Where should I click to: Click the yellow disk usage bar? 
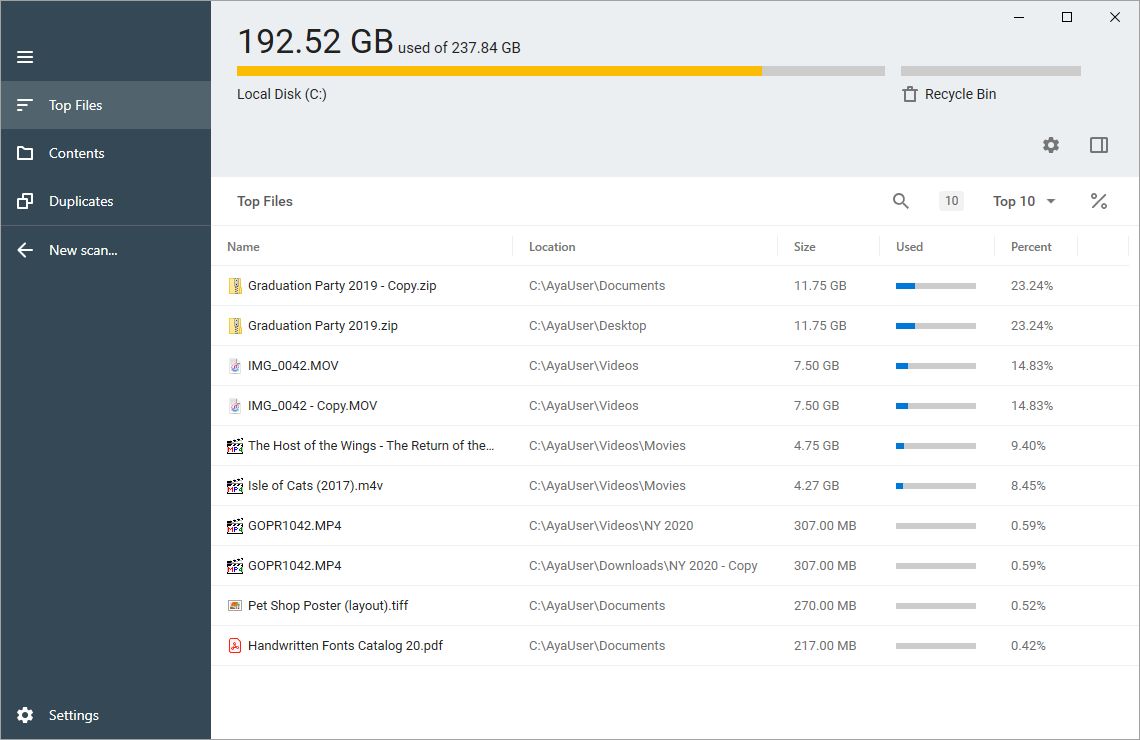tap(500, 70)
